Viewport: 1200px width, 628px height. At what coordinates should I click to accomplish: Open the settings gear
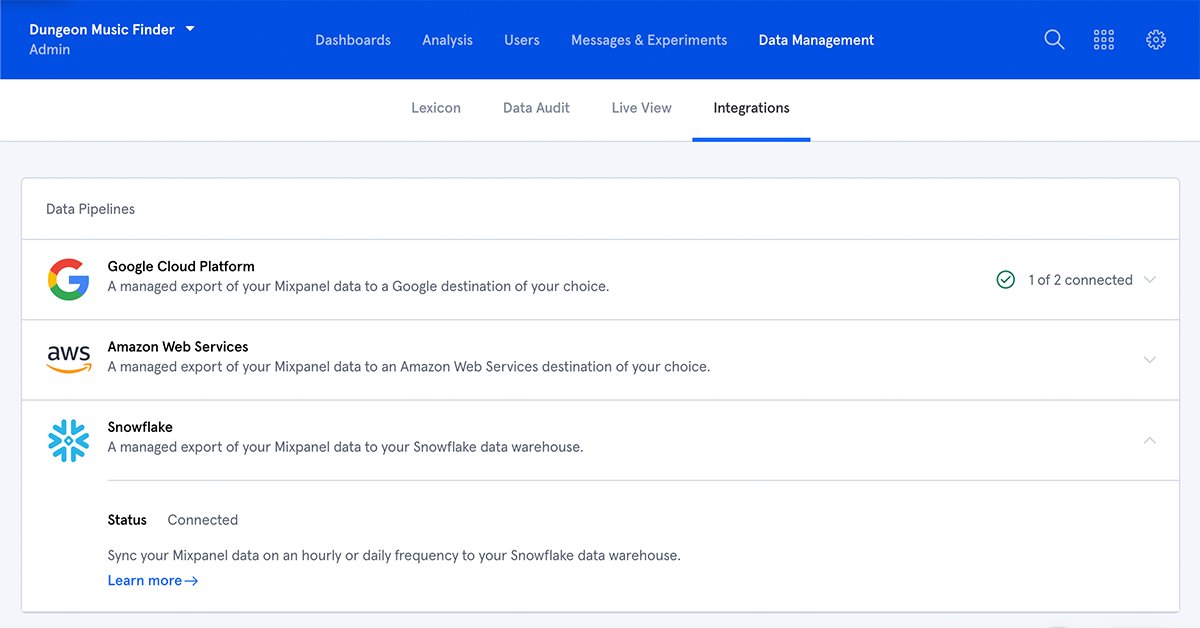(1156, 39)
